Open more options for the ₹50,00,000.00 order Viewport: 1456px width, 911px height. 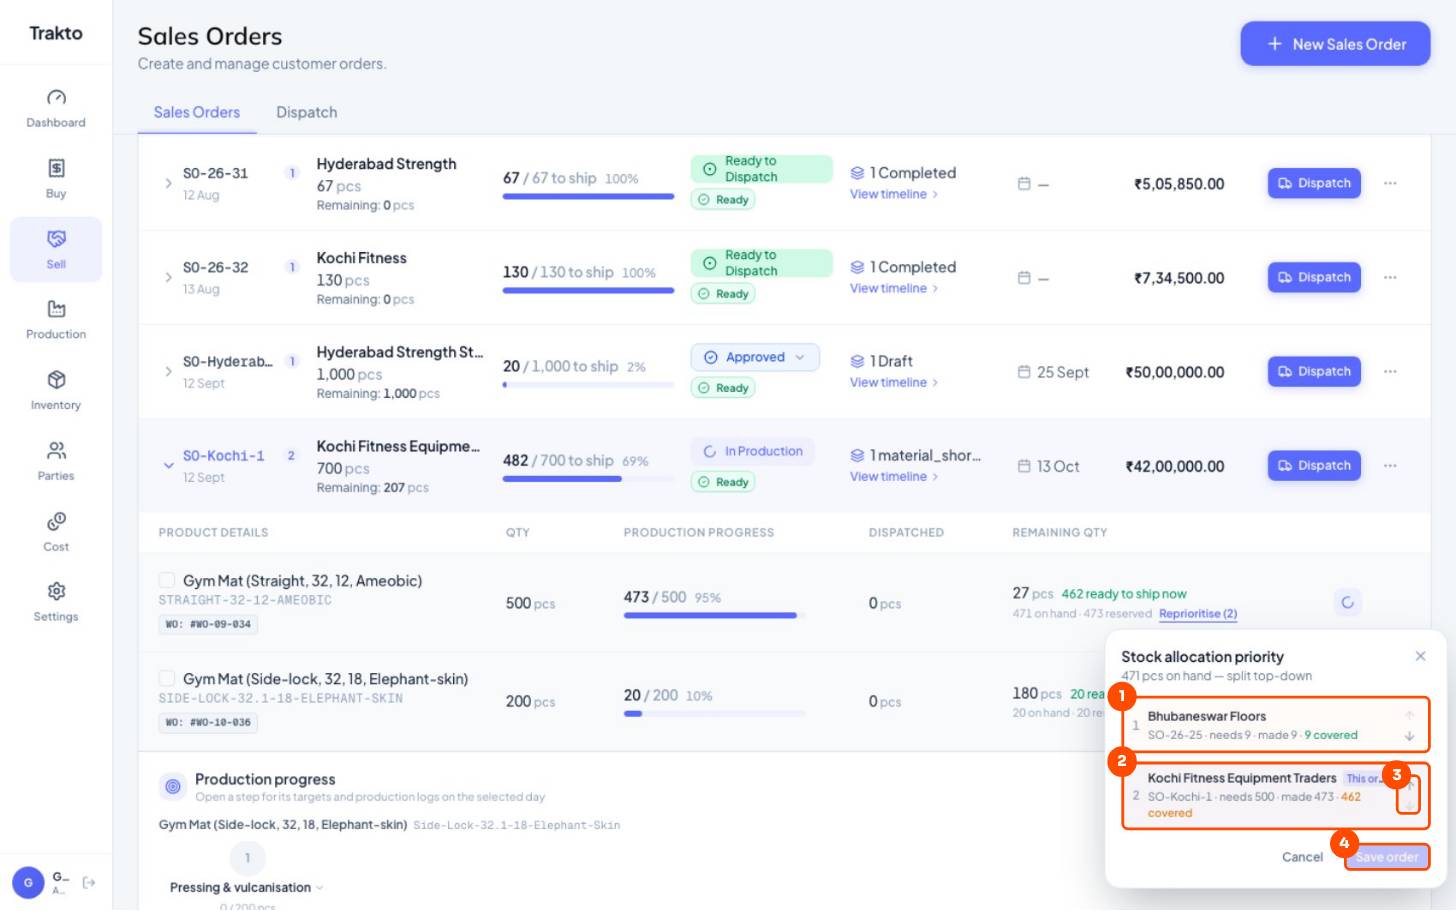click(x=1390, y=372)
